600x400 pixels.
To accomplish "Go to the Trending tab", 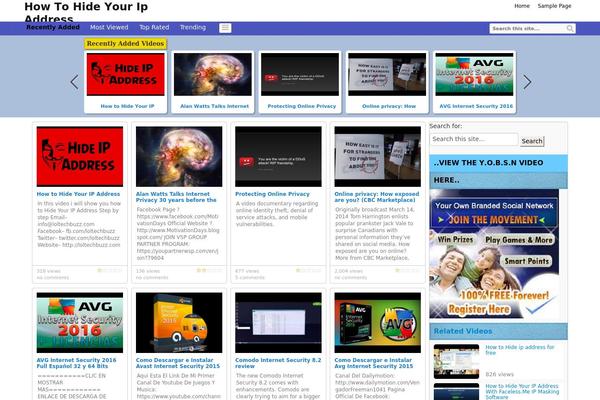I will point(193,27).
